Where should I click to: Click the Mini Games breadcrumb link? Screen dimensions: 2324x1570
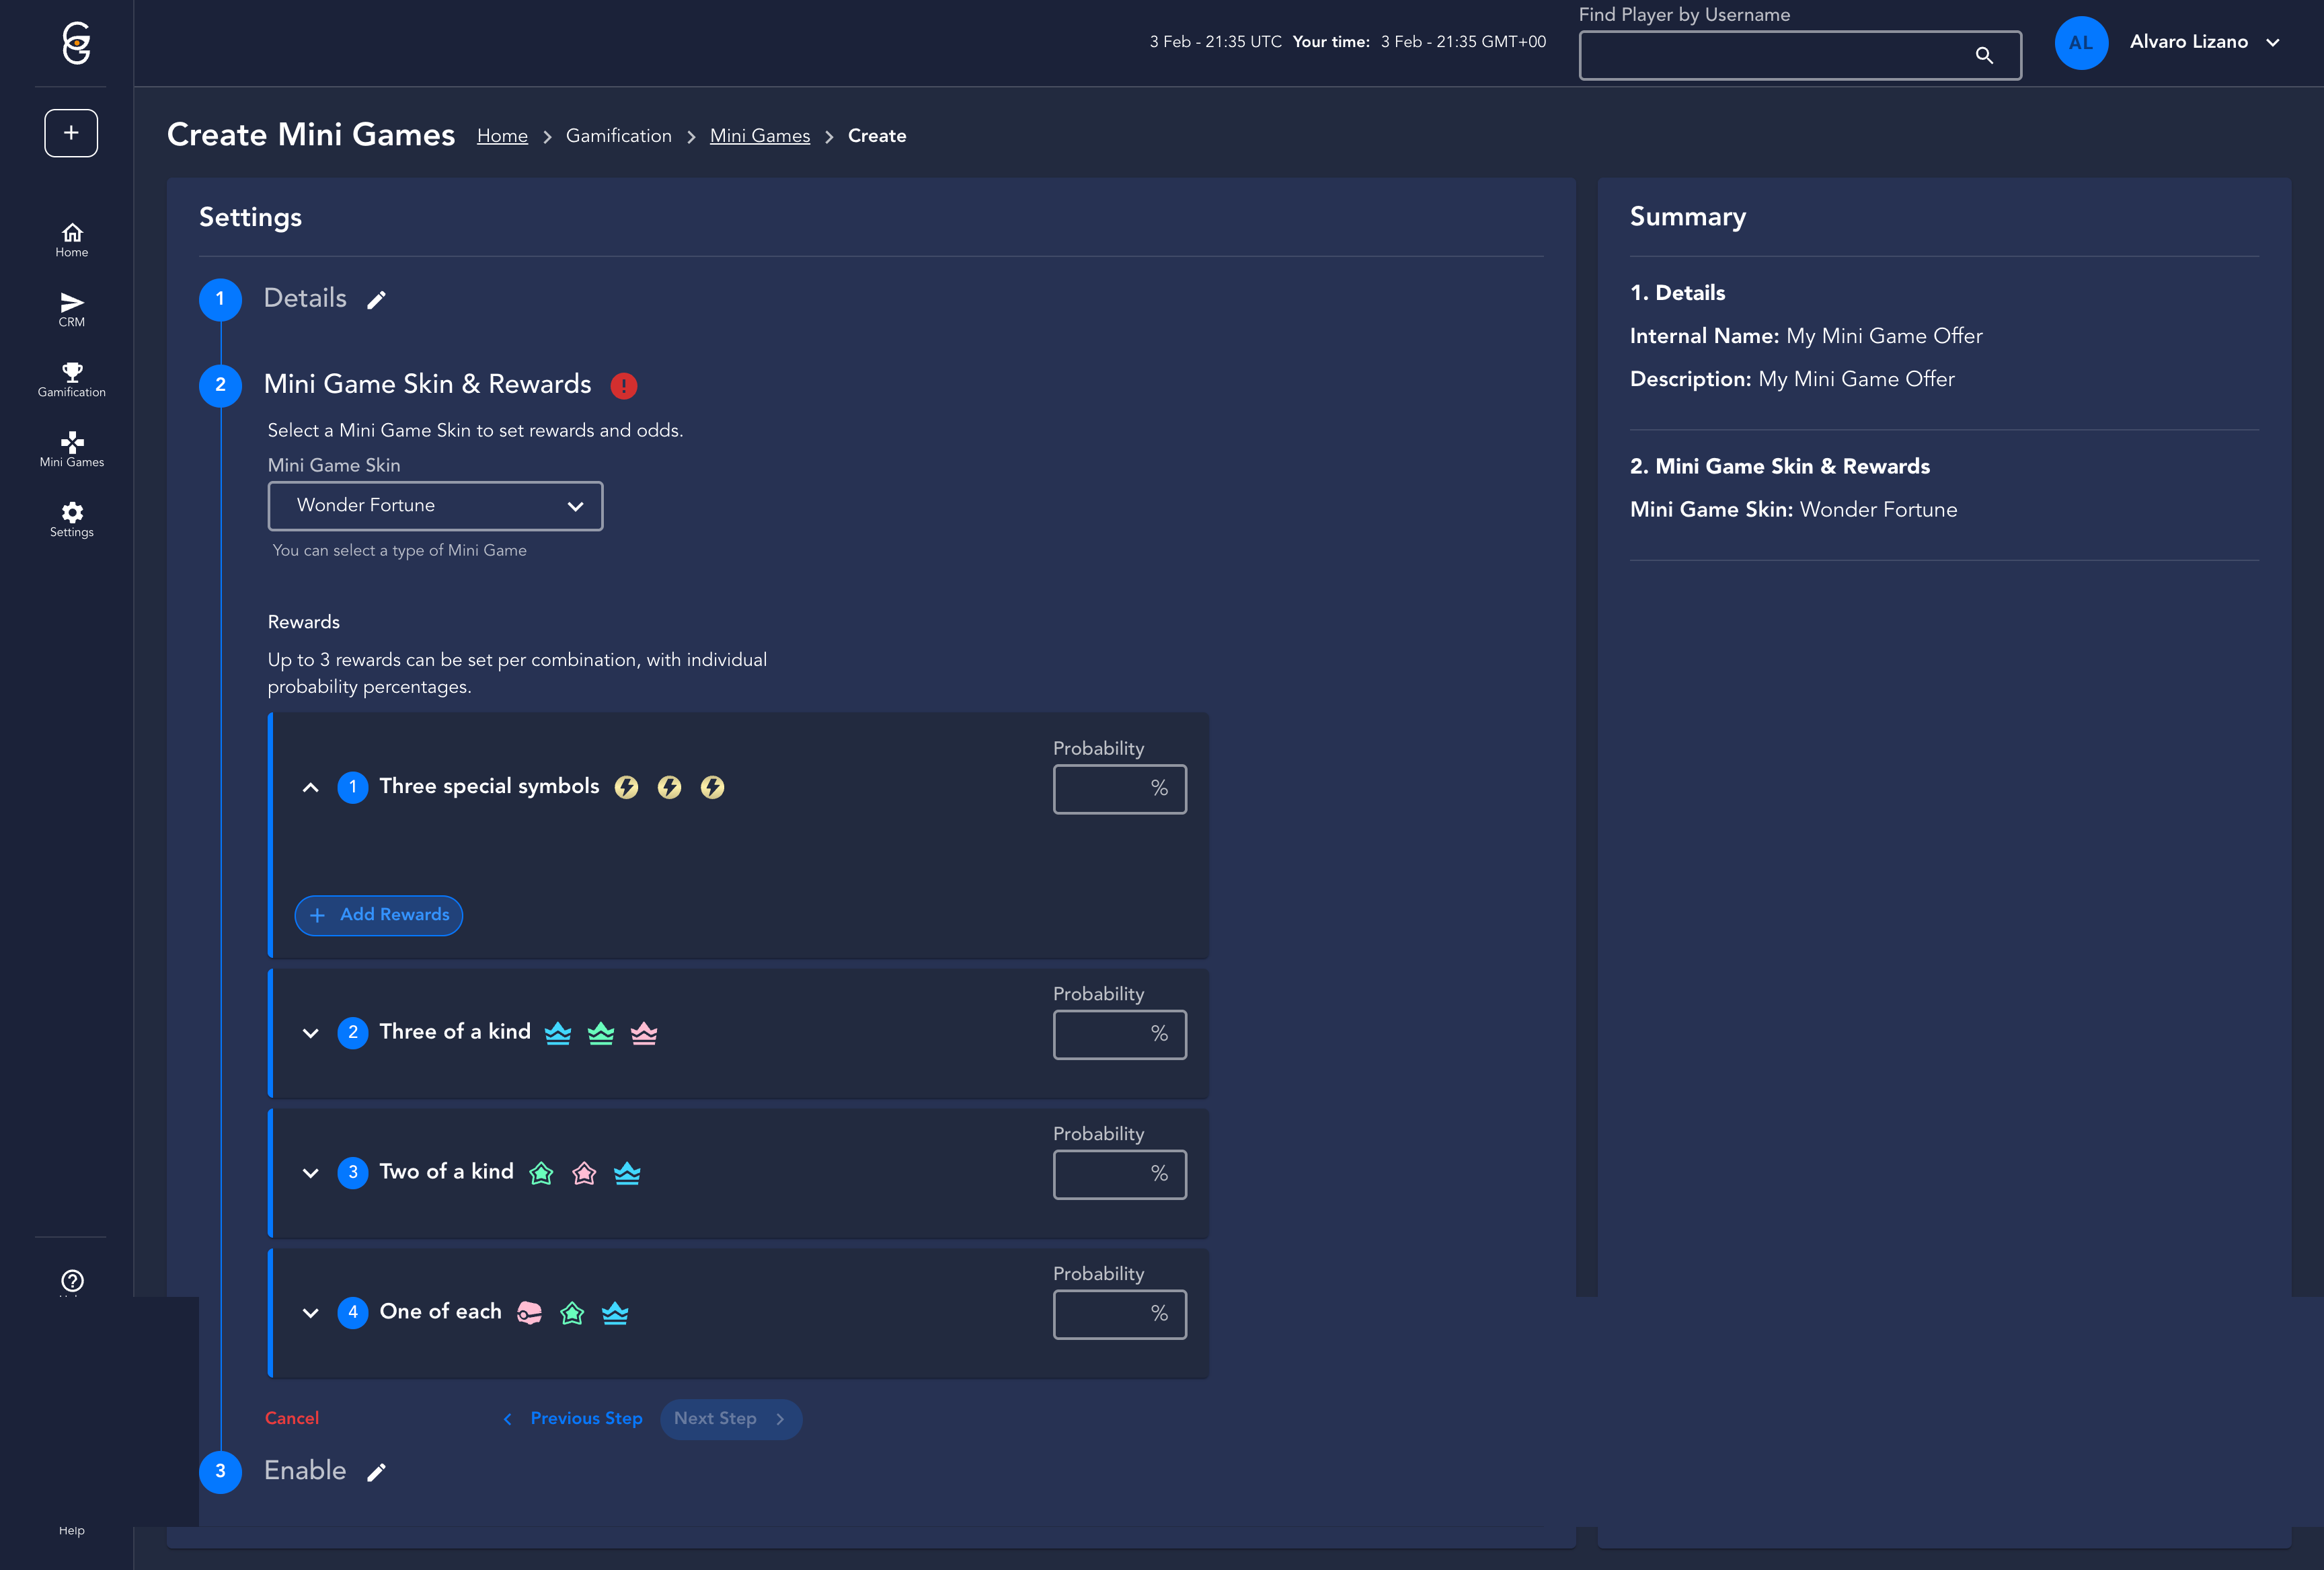[x=759, y=136]
